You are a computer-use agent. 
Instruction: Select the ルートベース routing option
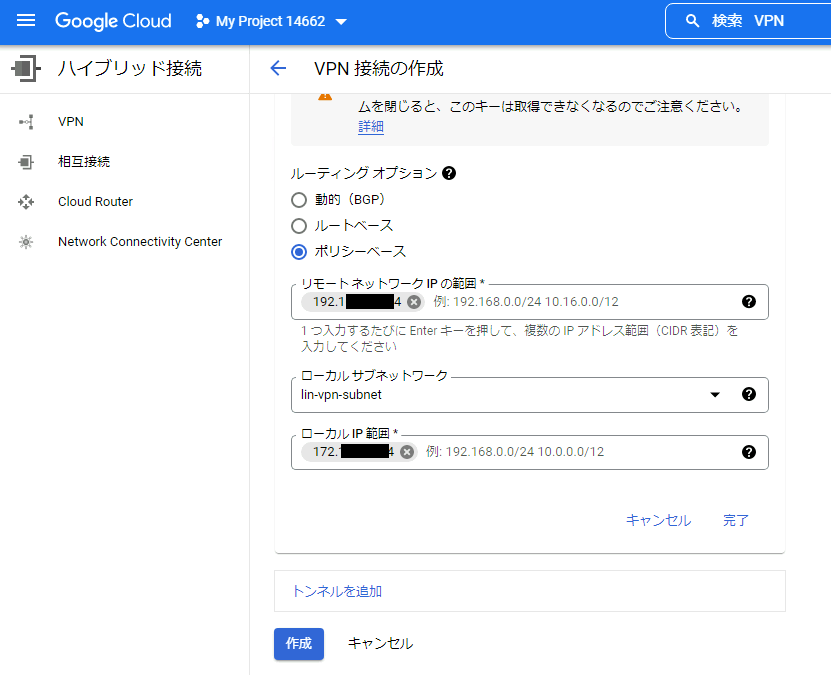pyautogui.click(x=299, y=225)
